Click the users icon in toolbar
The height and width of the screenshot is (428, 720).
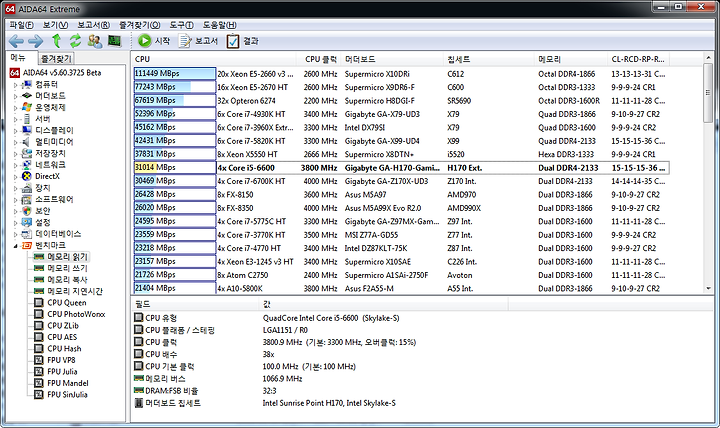[95, 41]
